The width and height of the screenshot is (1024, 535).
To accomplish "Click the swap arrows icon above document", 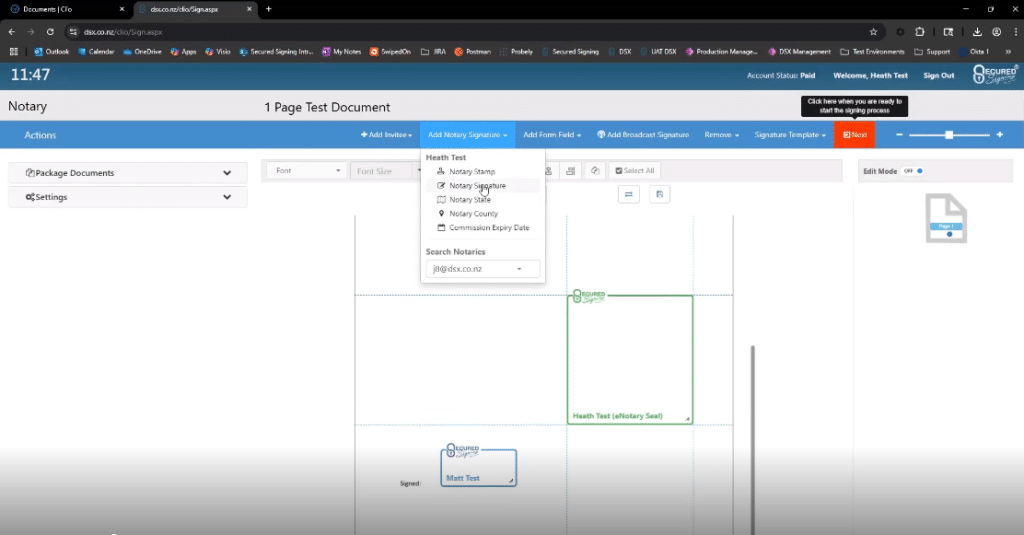I will (629, 195).
